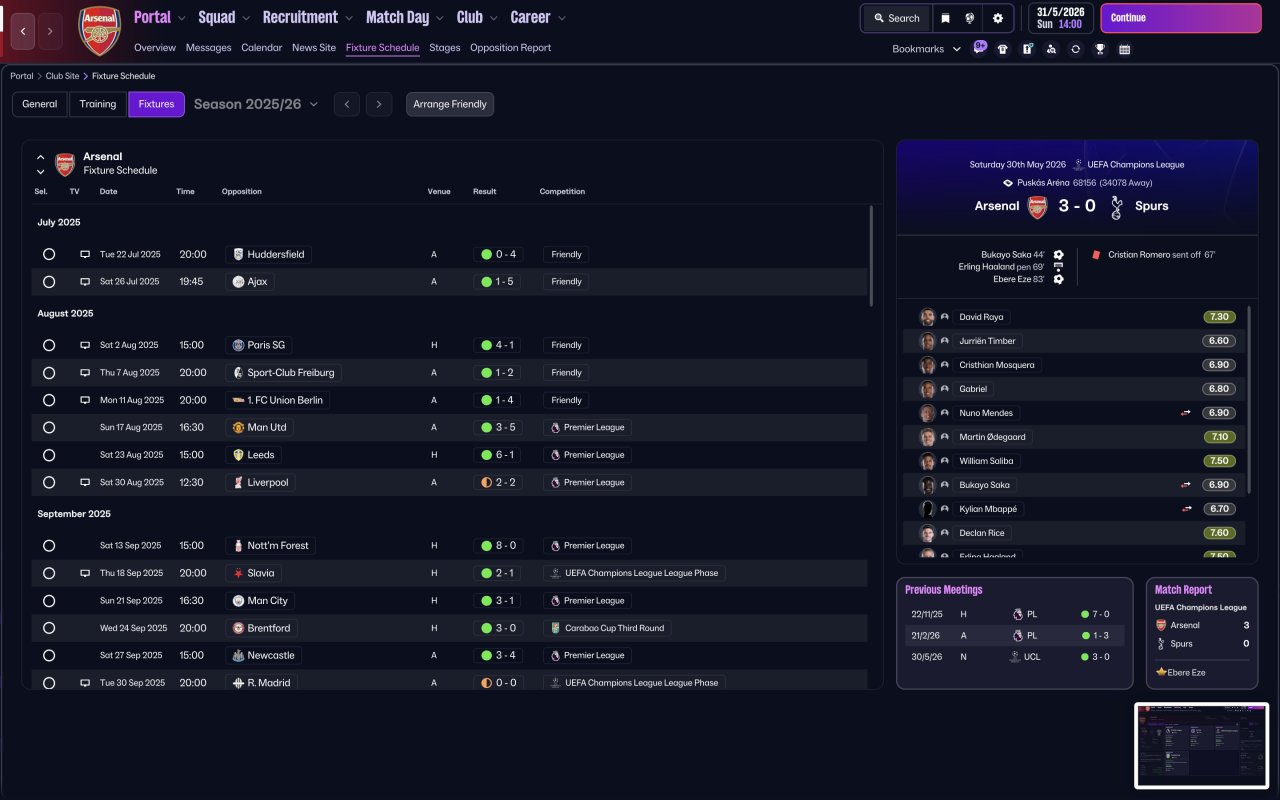Click the screen preview thumbnail in the corner
This screenshot has height=800, width=1280.
click(x=1201, y=745)
